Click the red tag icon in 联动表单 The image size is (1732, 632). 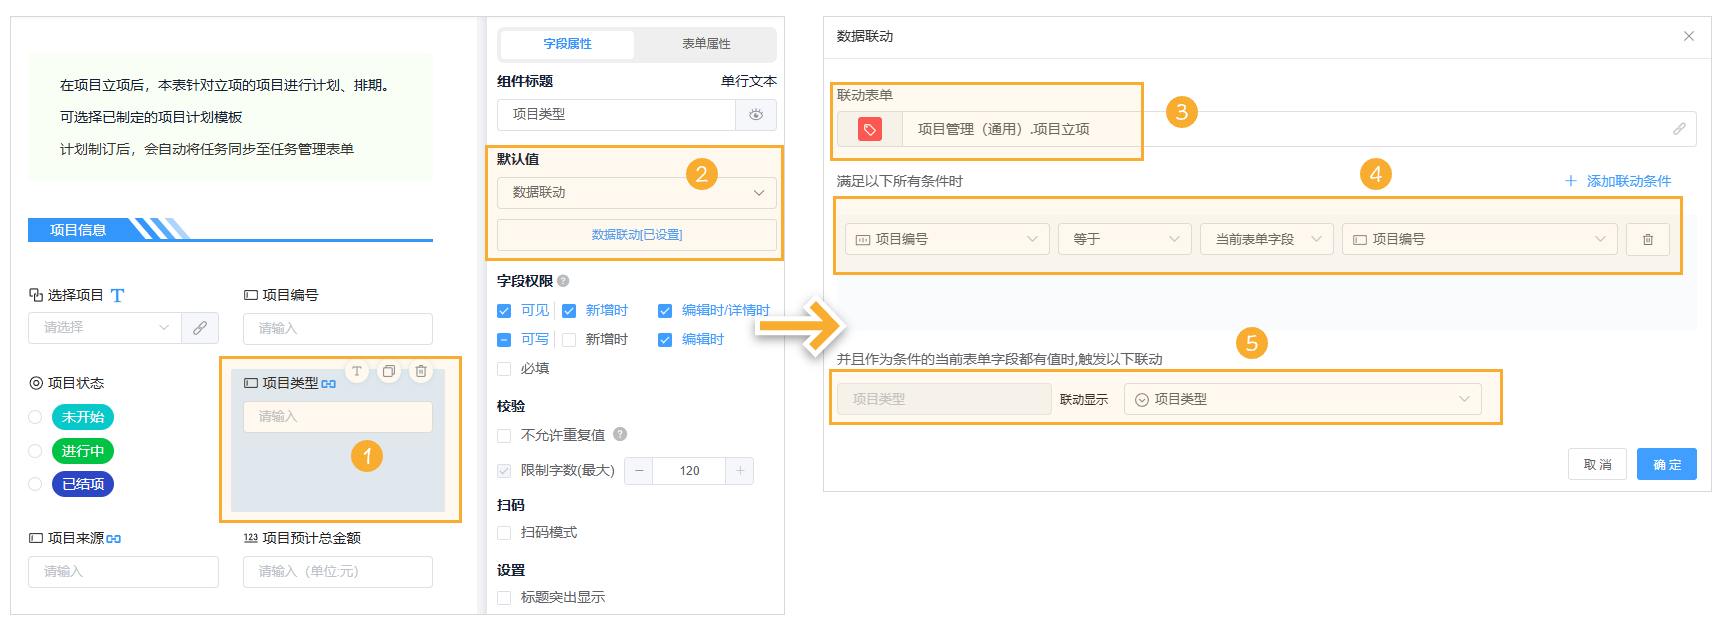click(870, 129)
